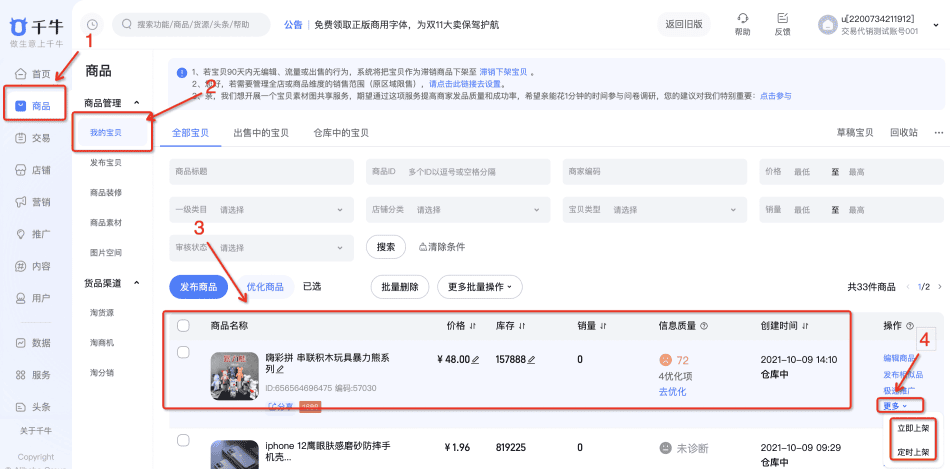Select the iphone 12 product checkbox
950x469 pixels.
point(183,440)
